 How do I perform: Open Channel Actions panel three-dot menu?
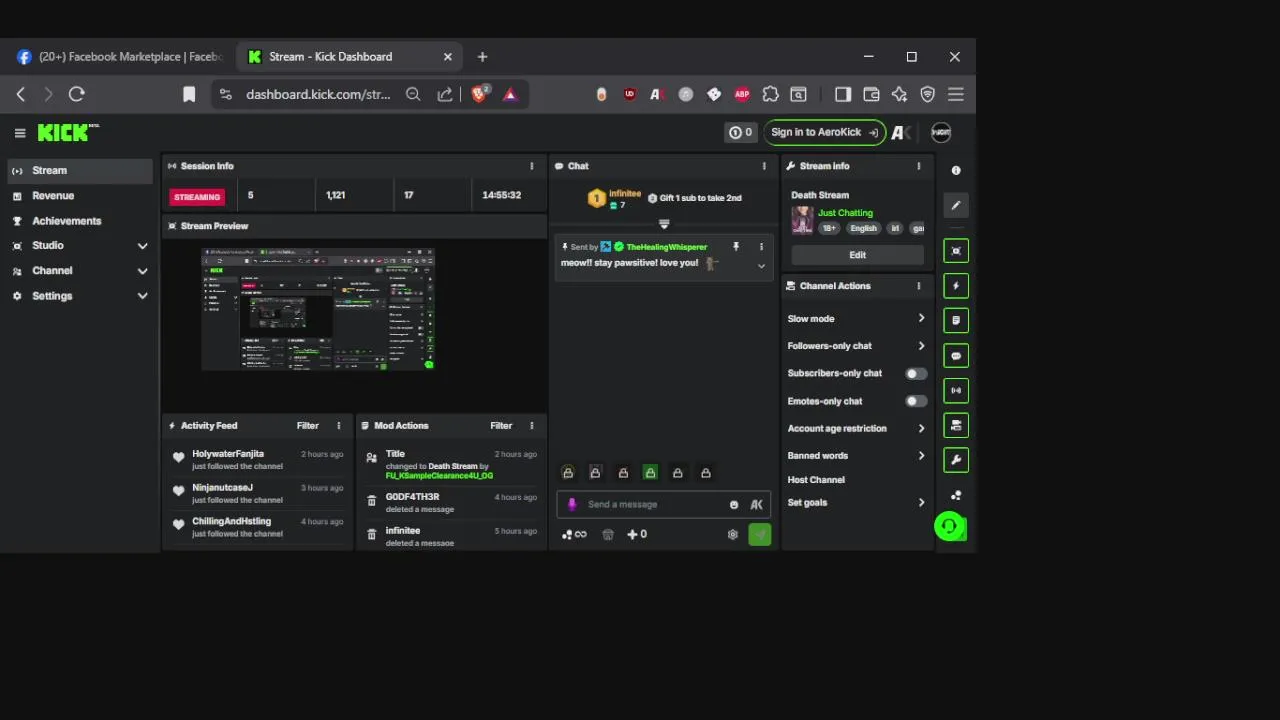(918, 286)
